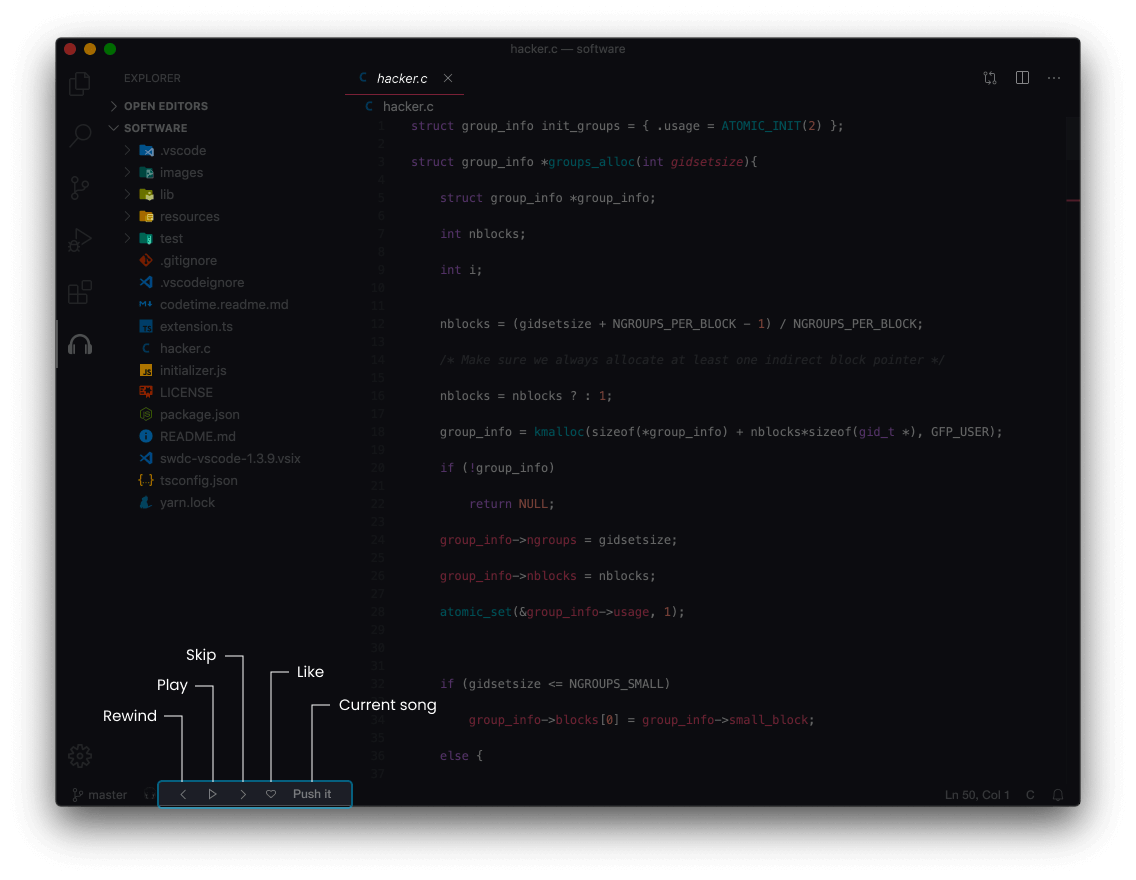Viewport: 1136px width, 880px height.
Task: Switch to the hacker.c editor tab
Action: 404,78
